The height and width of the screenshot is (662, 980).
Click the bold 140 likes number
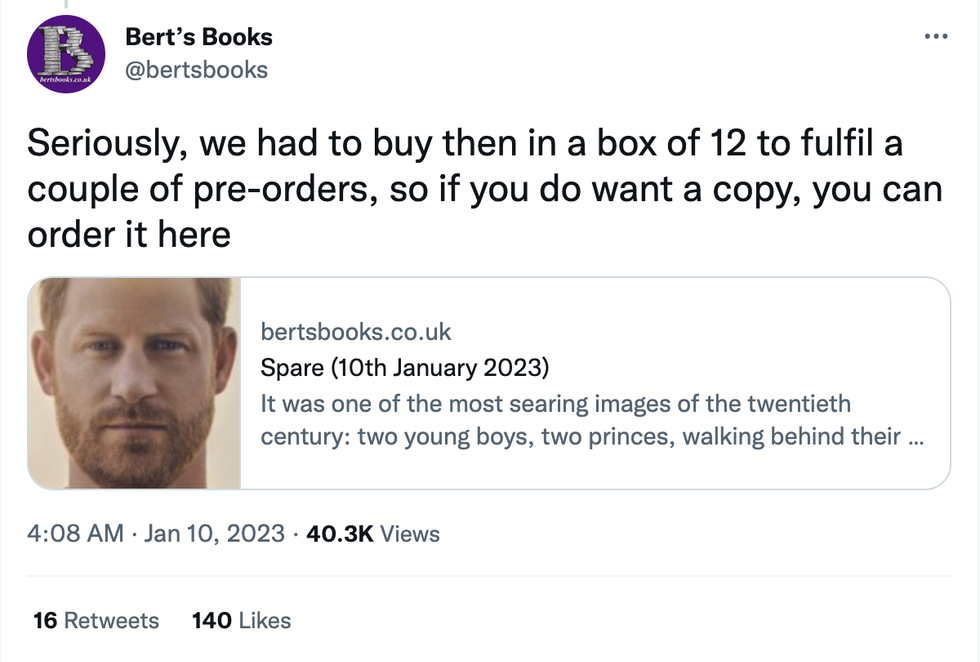click(x=211, y=621)
